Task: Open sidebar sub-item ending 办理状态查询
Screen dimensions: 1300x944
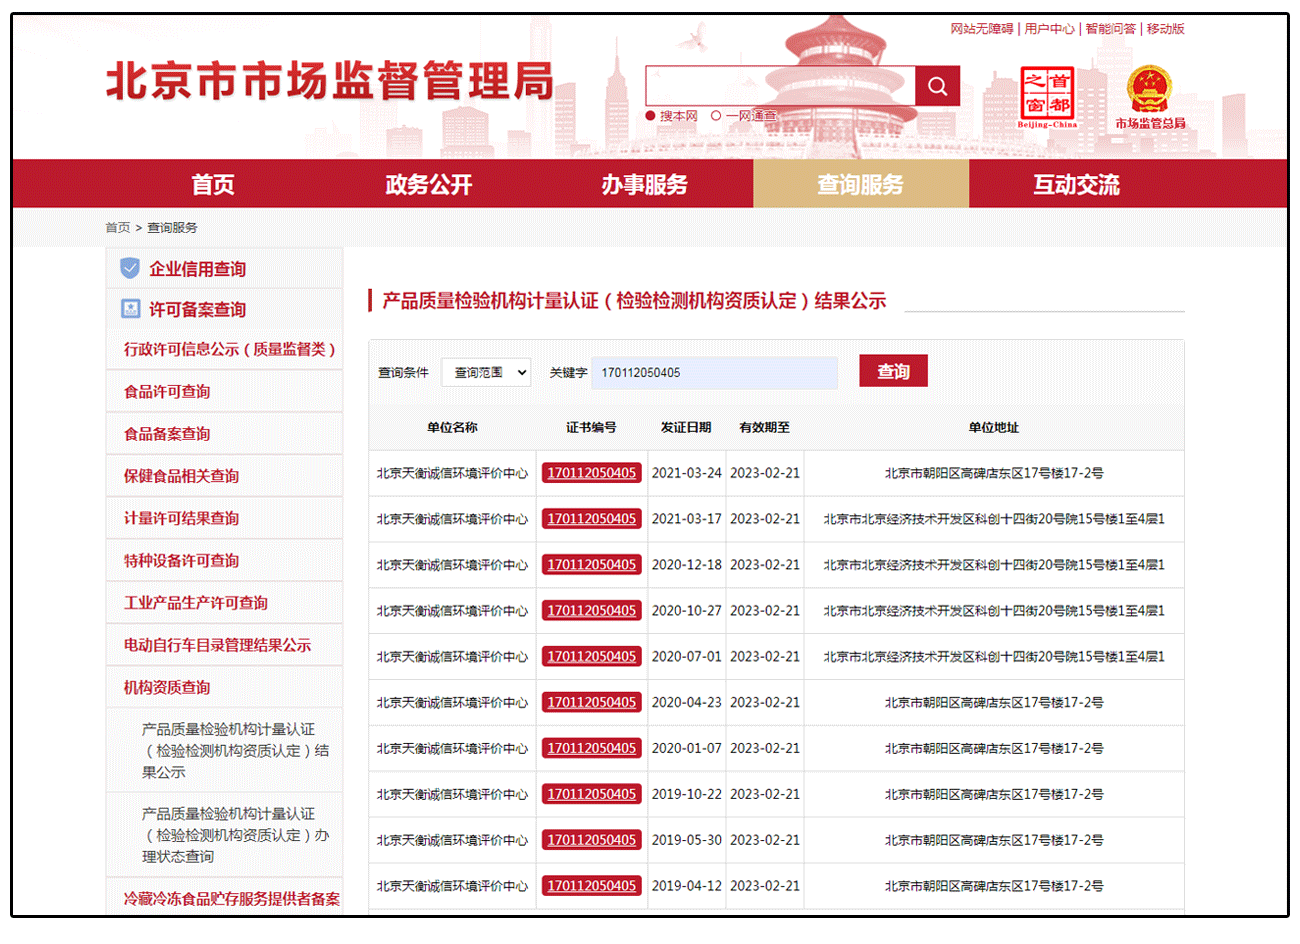Action: click(x=235, y=835)
